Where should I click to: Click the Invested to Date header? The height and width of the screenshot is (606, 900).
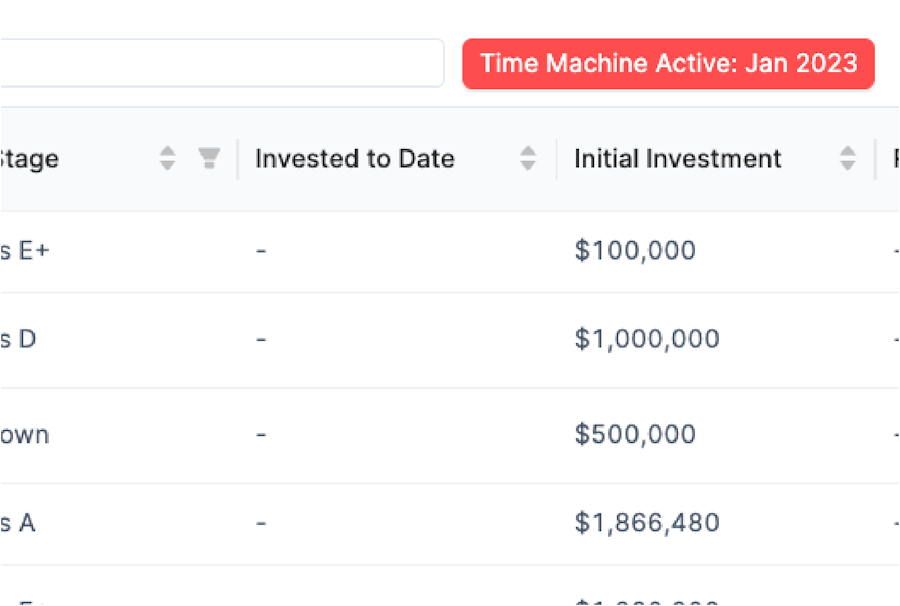355,158
